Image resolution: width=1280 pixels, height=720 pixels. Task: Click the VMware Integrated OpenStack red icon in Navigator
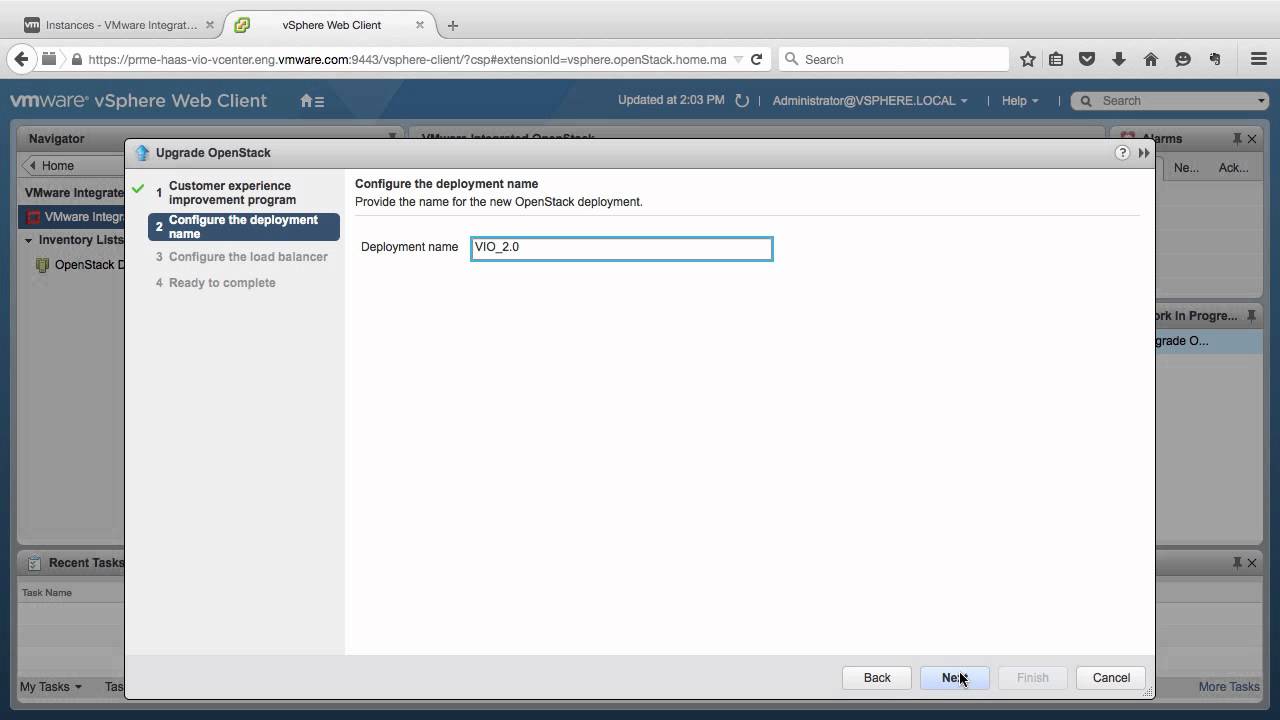pos(34,217)
